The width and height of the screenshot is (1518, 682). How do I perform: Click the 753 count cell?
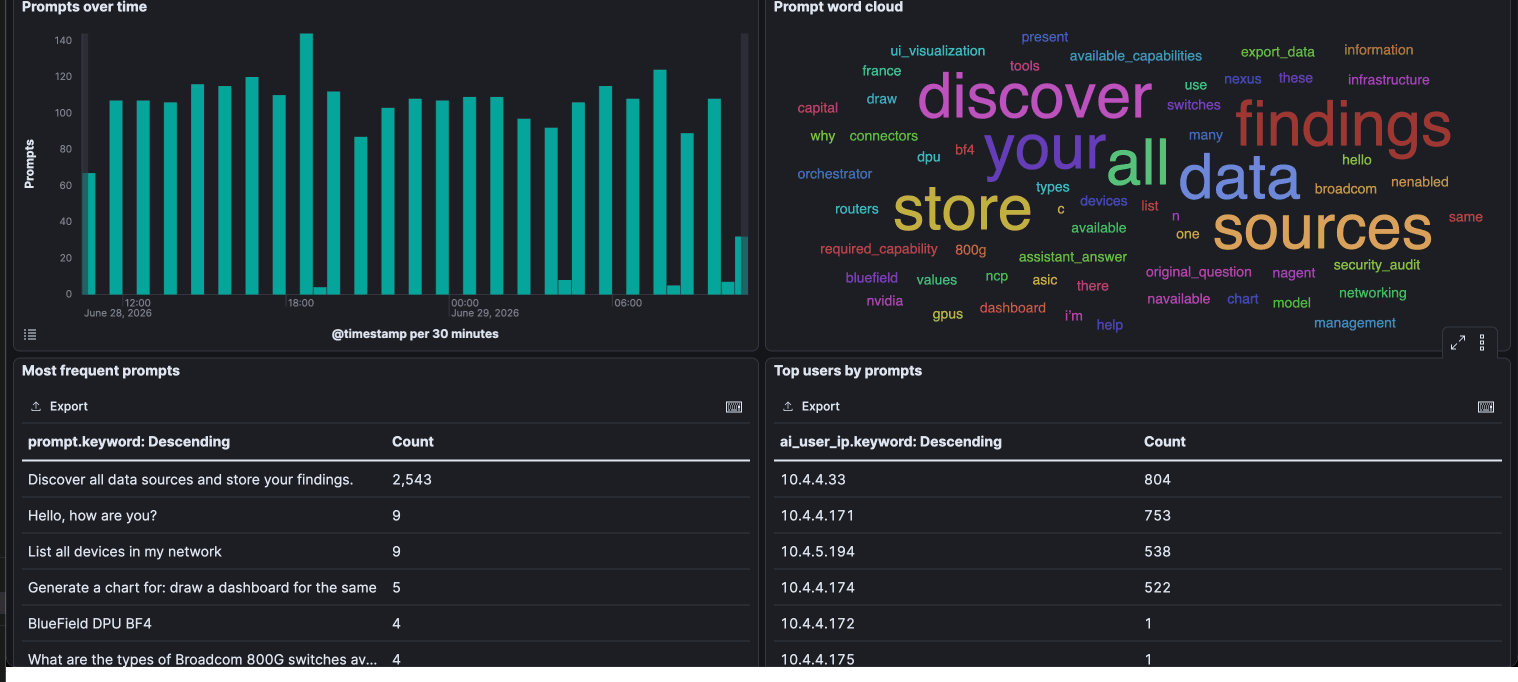pyautogui.click(x=1158, y=516)
